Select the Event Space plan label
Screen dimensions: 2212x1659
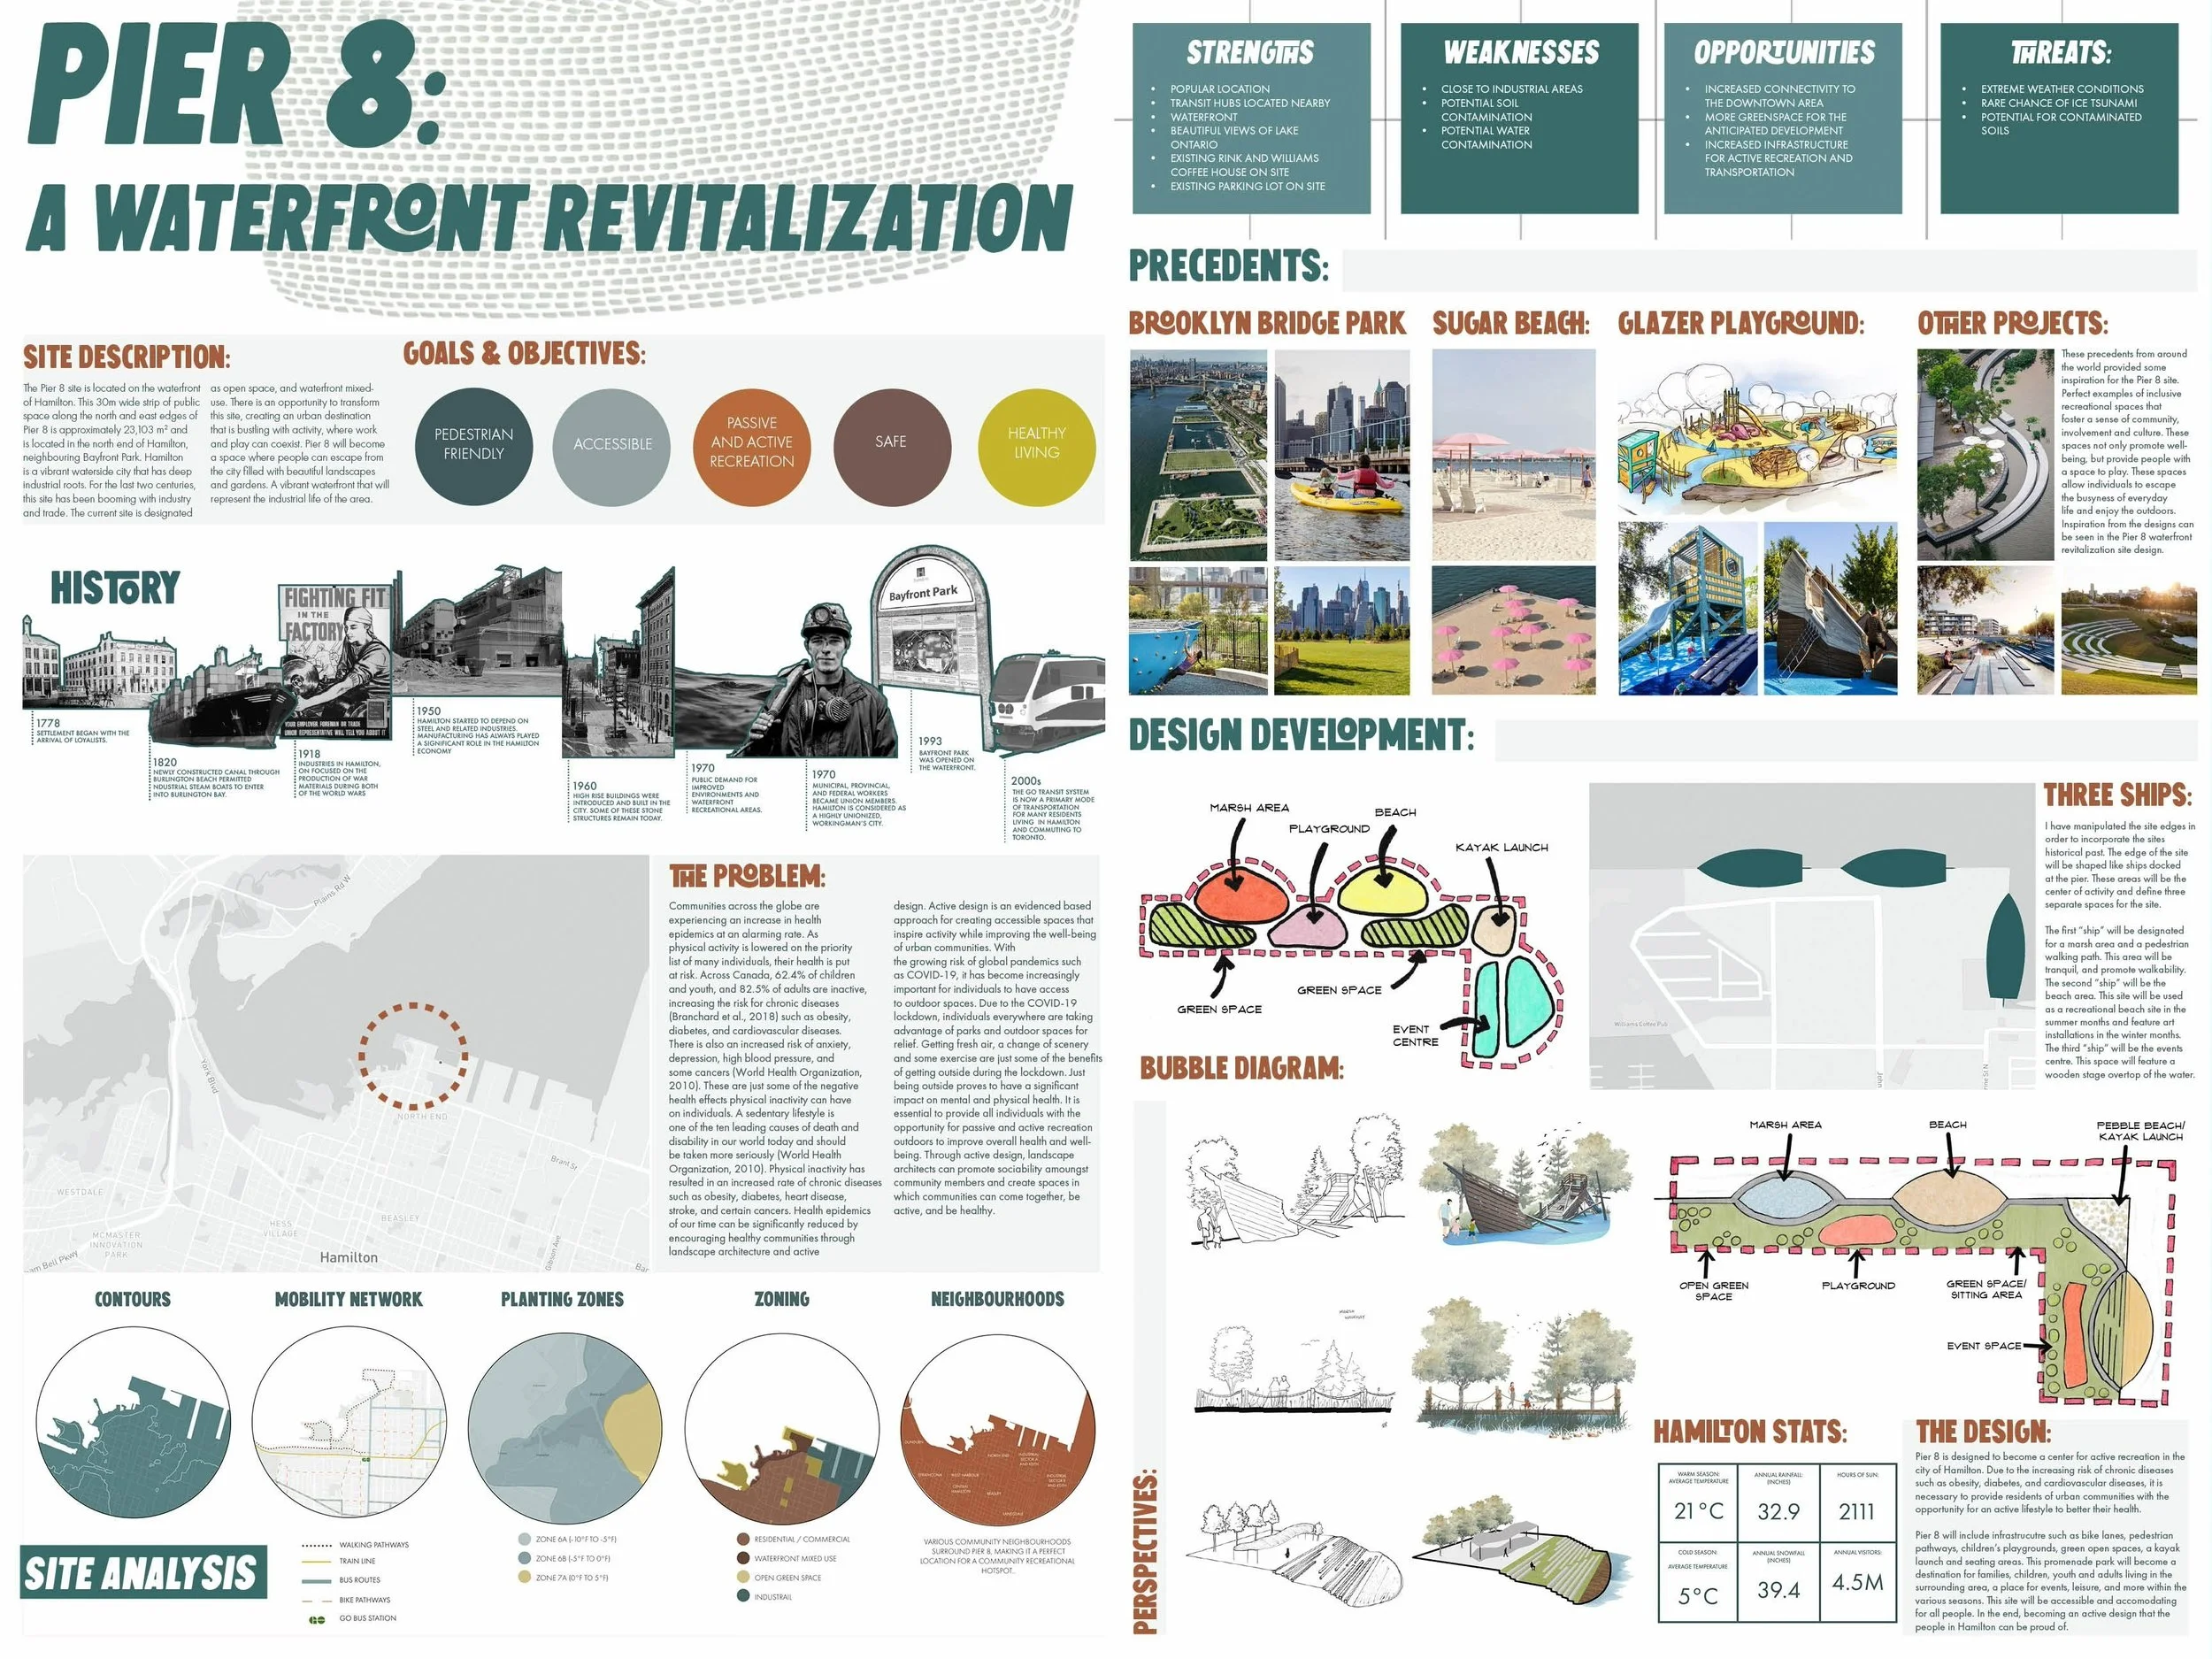[1983, 1346]
